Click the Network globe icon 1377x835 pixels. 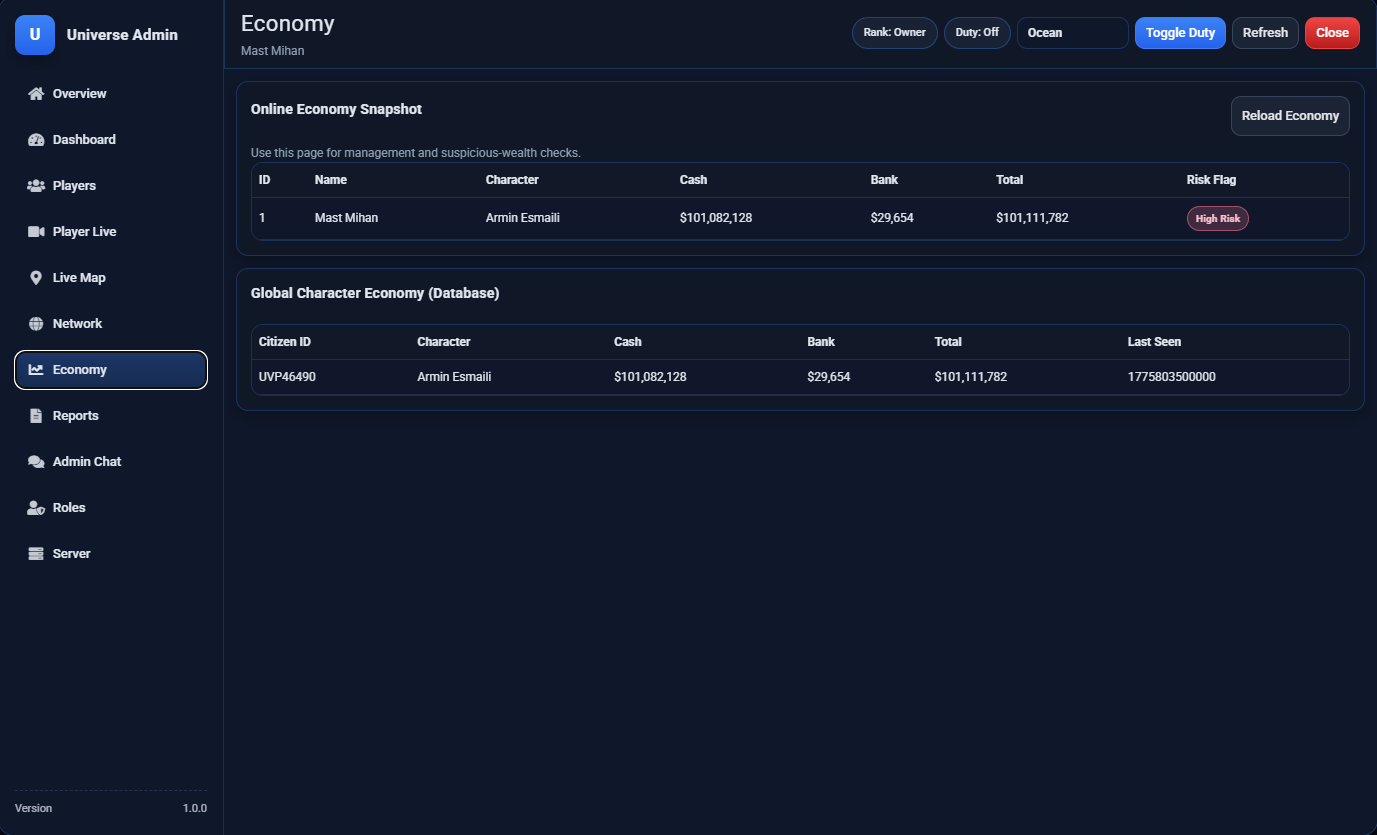(x=36, y=324)
